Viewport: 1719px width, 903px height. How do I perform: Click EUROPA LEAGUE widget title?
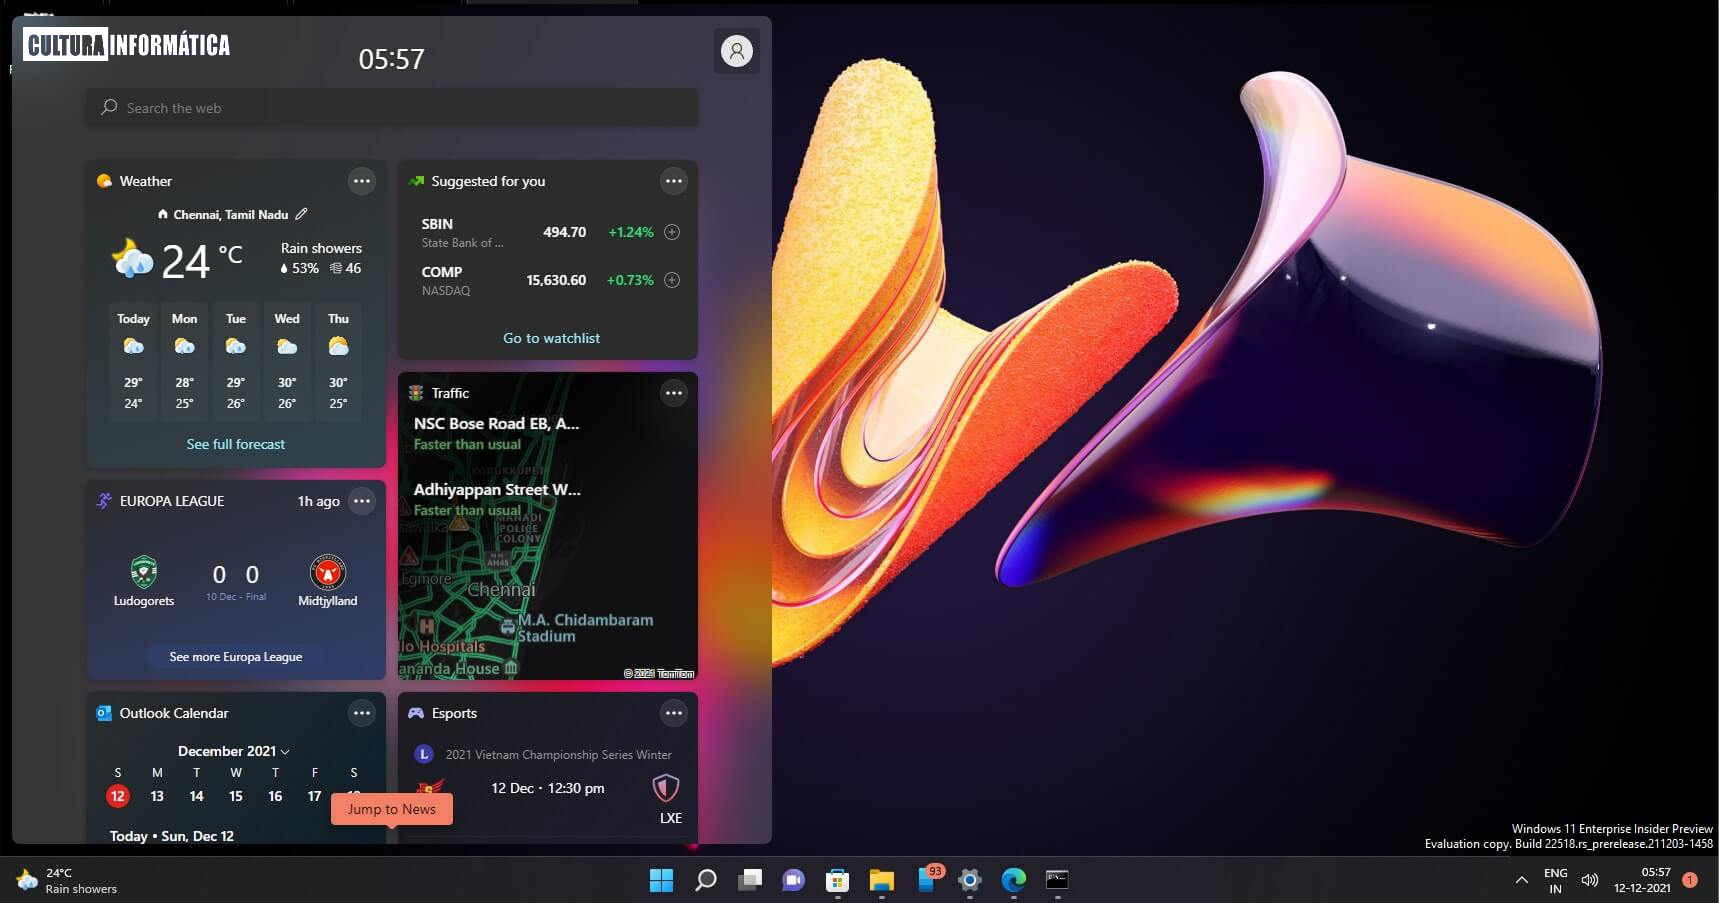(x=172, y=501)
